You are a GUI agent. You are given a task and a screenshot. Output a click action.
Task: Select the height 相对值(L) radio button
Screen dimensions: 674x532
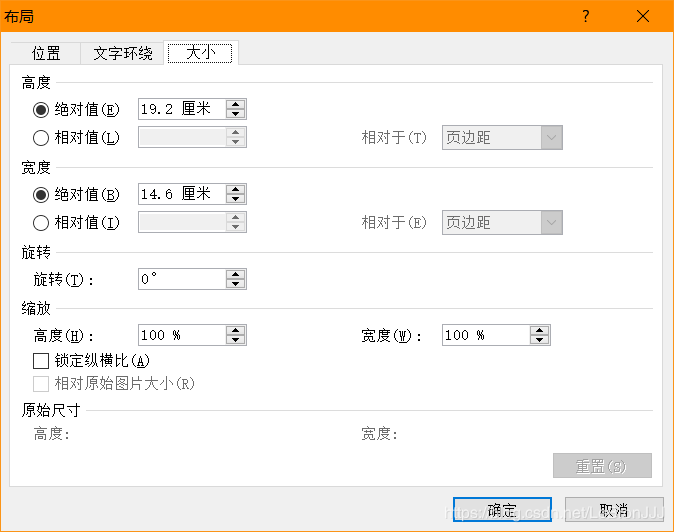tap(41, 138)
